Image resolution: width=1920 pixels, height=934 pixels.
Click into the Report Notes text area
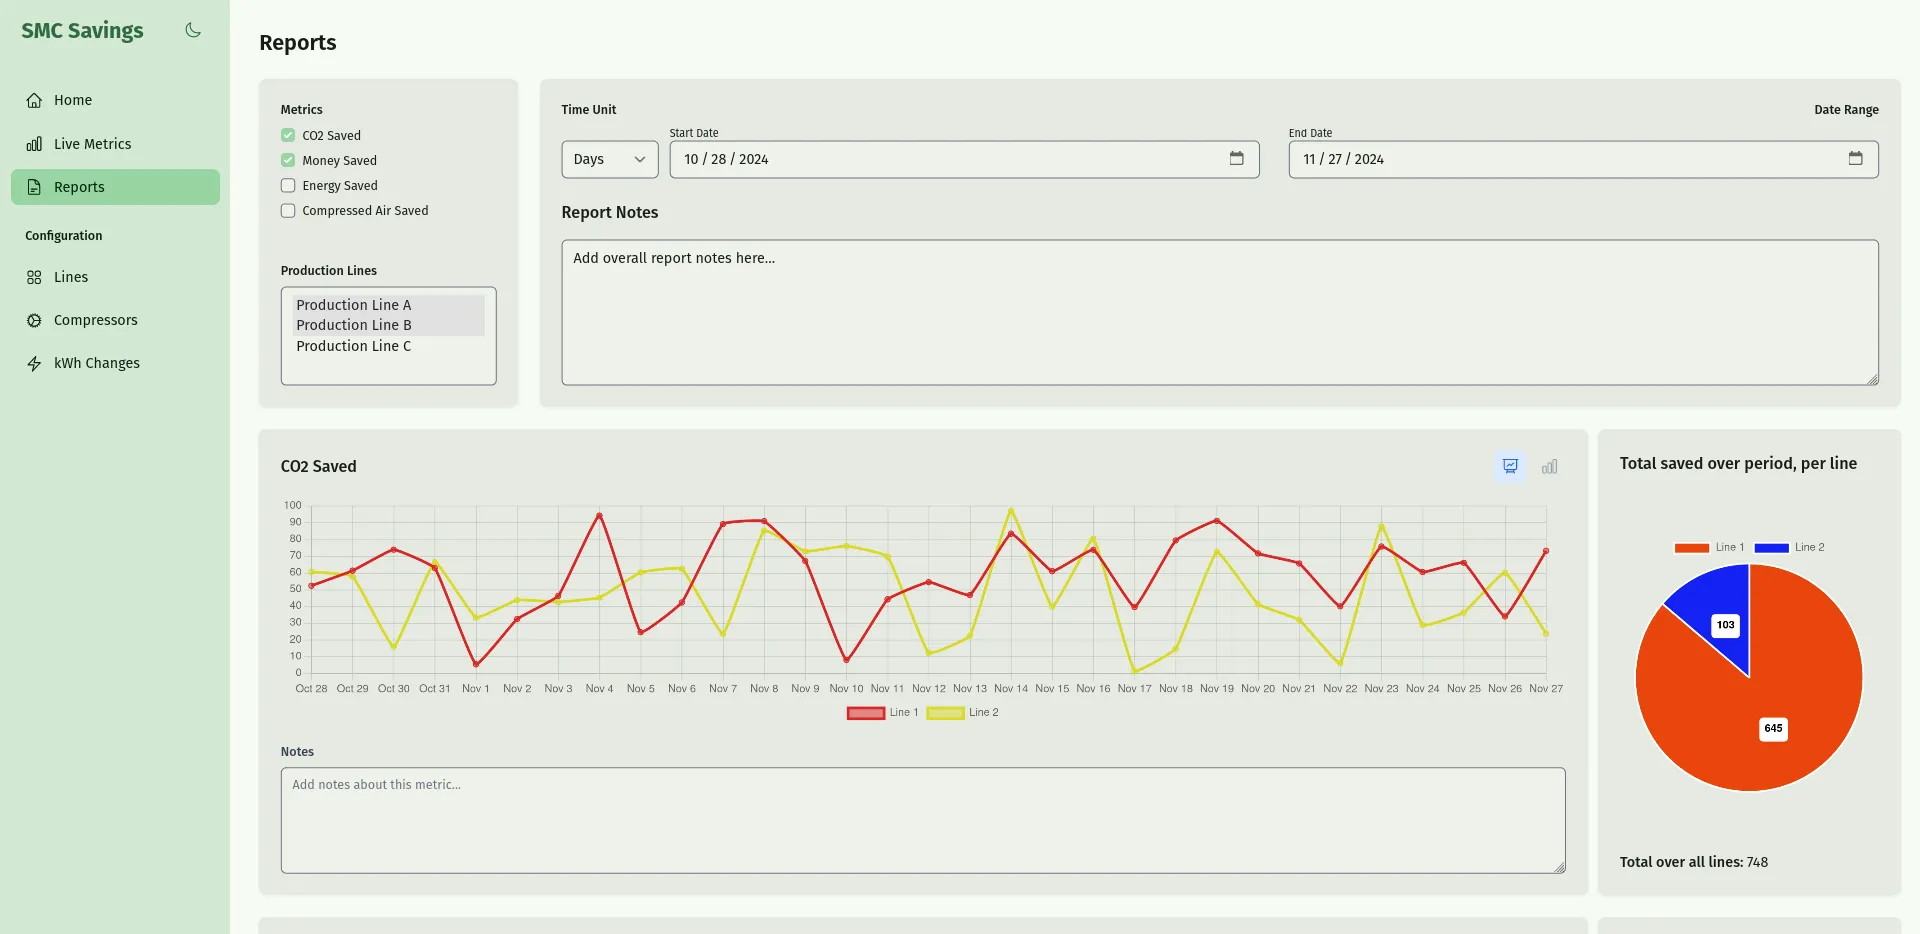(1219, 312)
